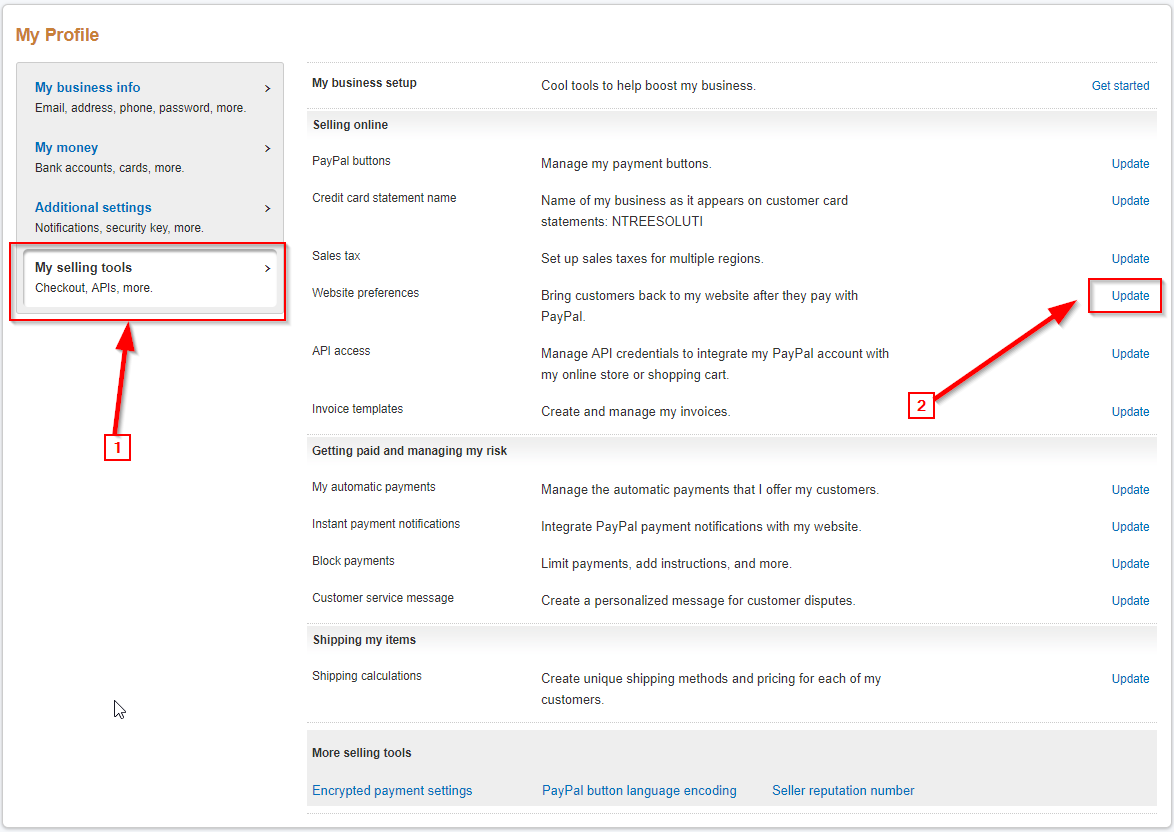Click the 'More selling tools' header
This screenshot has height=832, width=1174.
pyautogui.click(x=362, y=753)
